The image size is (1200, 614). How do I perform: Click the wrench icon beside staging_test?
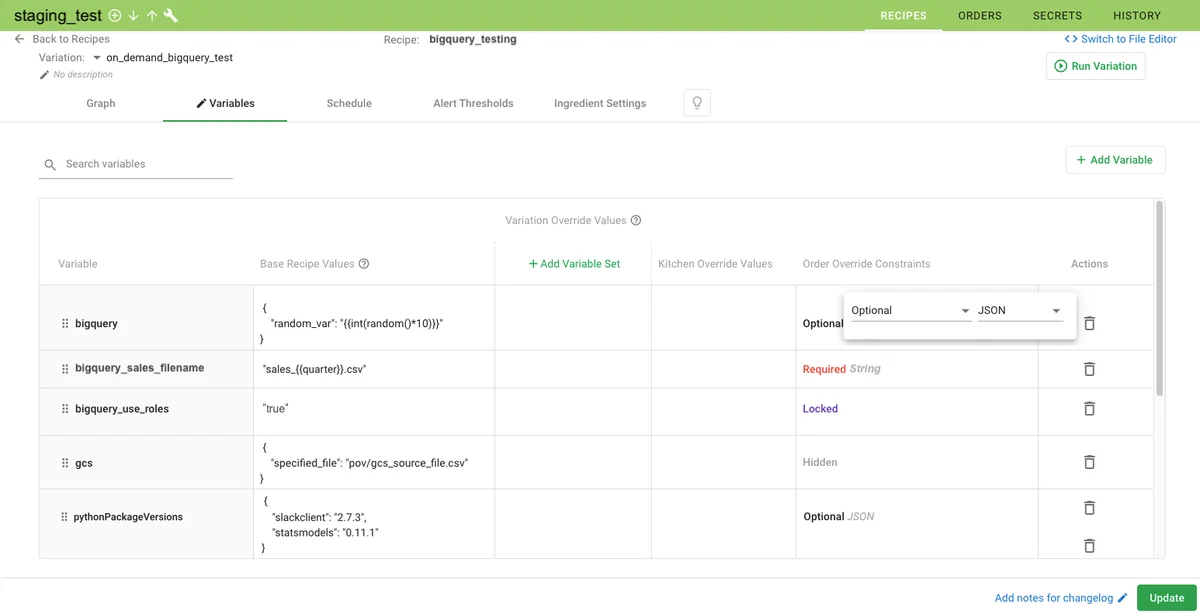tap(171, 15)
